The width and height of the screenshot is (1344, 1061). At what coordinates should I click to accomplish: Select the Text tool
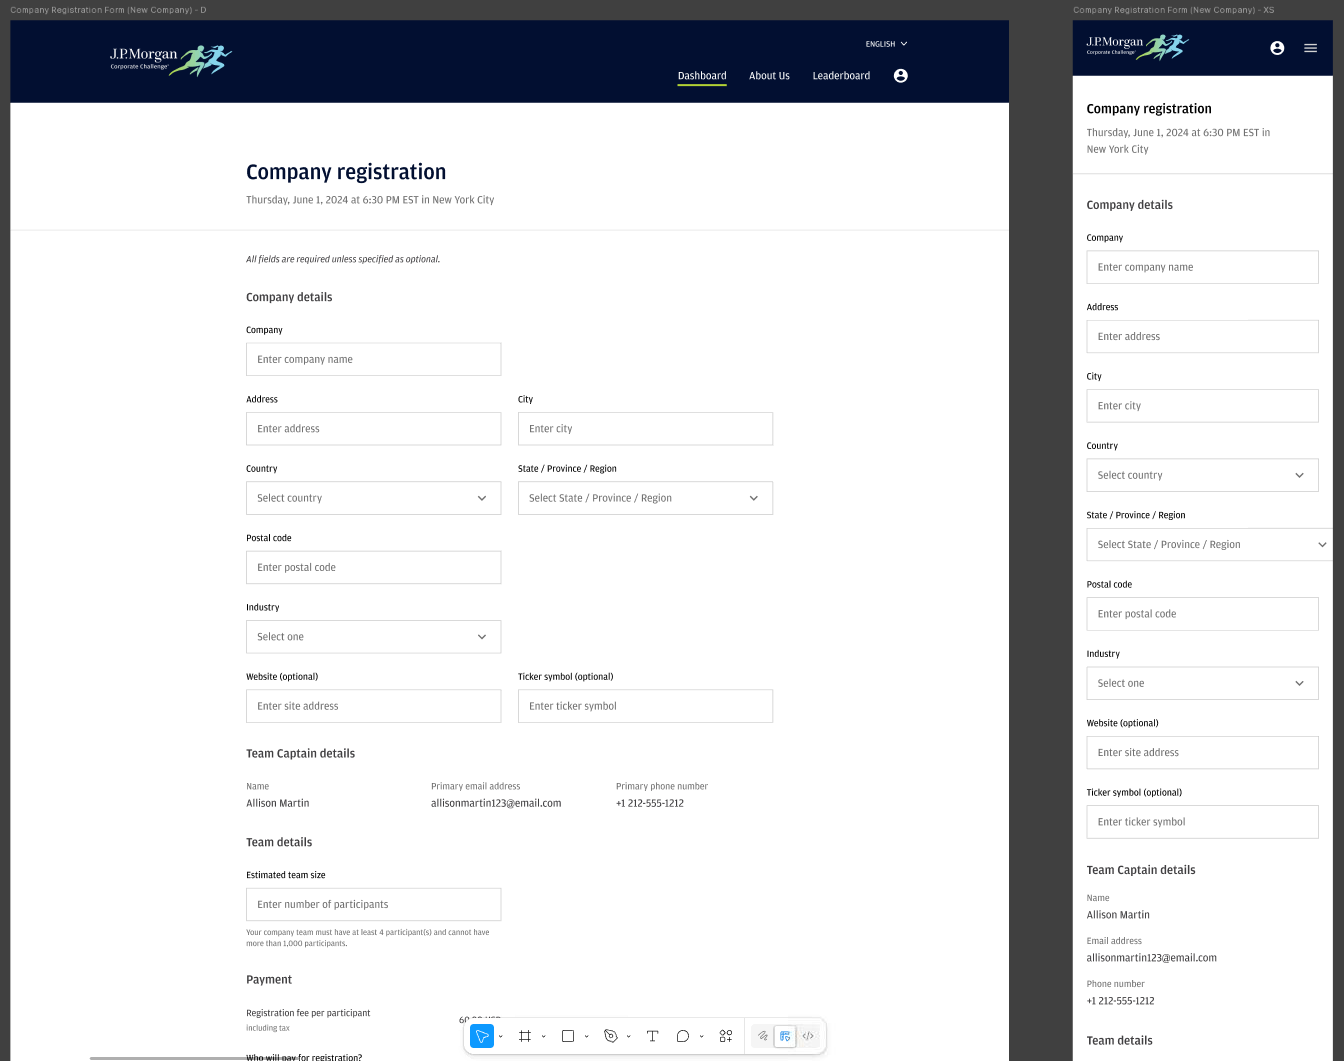pos(652,1036)
